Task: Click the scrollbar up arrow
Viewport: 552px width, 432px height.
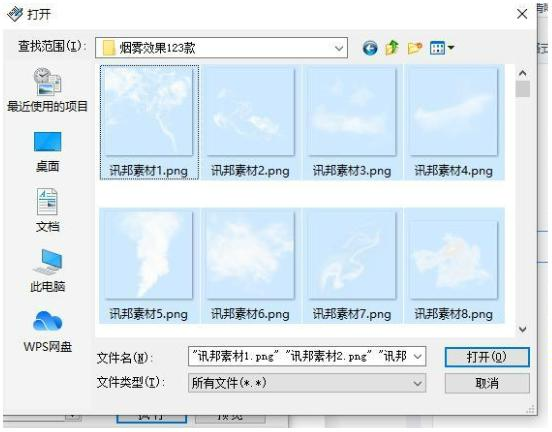Action: click(x=522, y=73)
